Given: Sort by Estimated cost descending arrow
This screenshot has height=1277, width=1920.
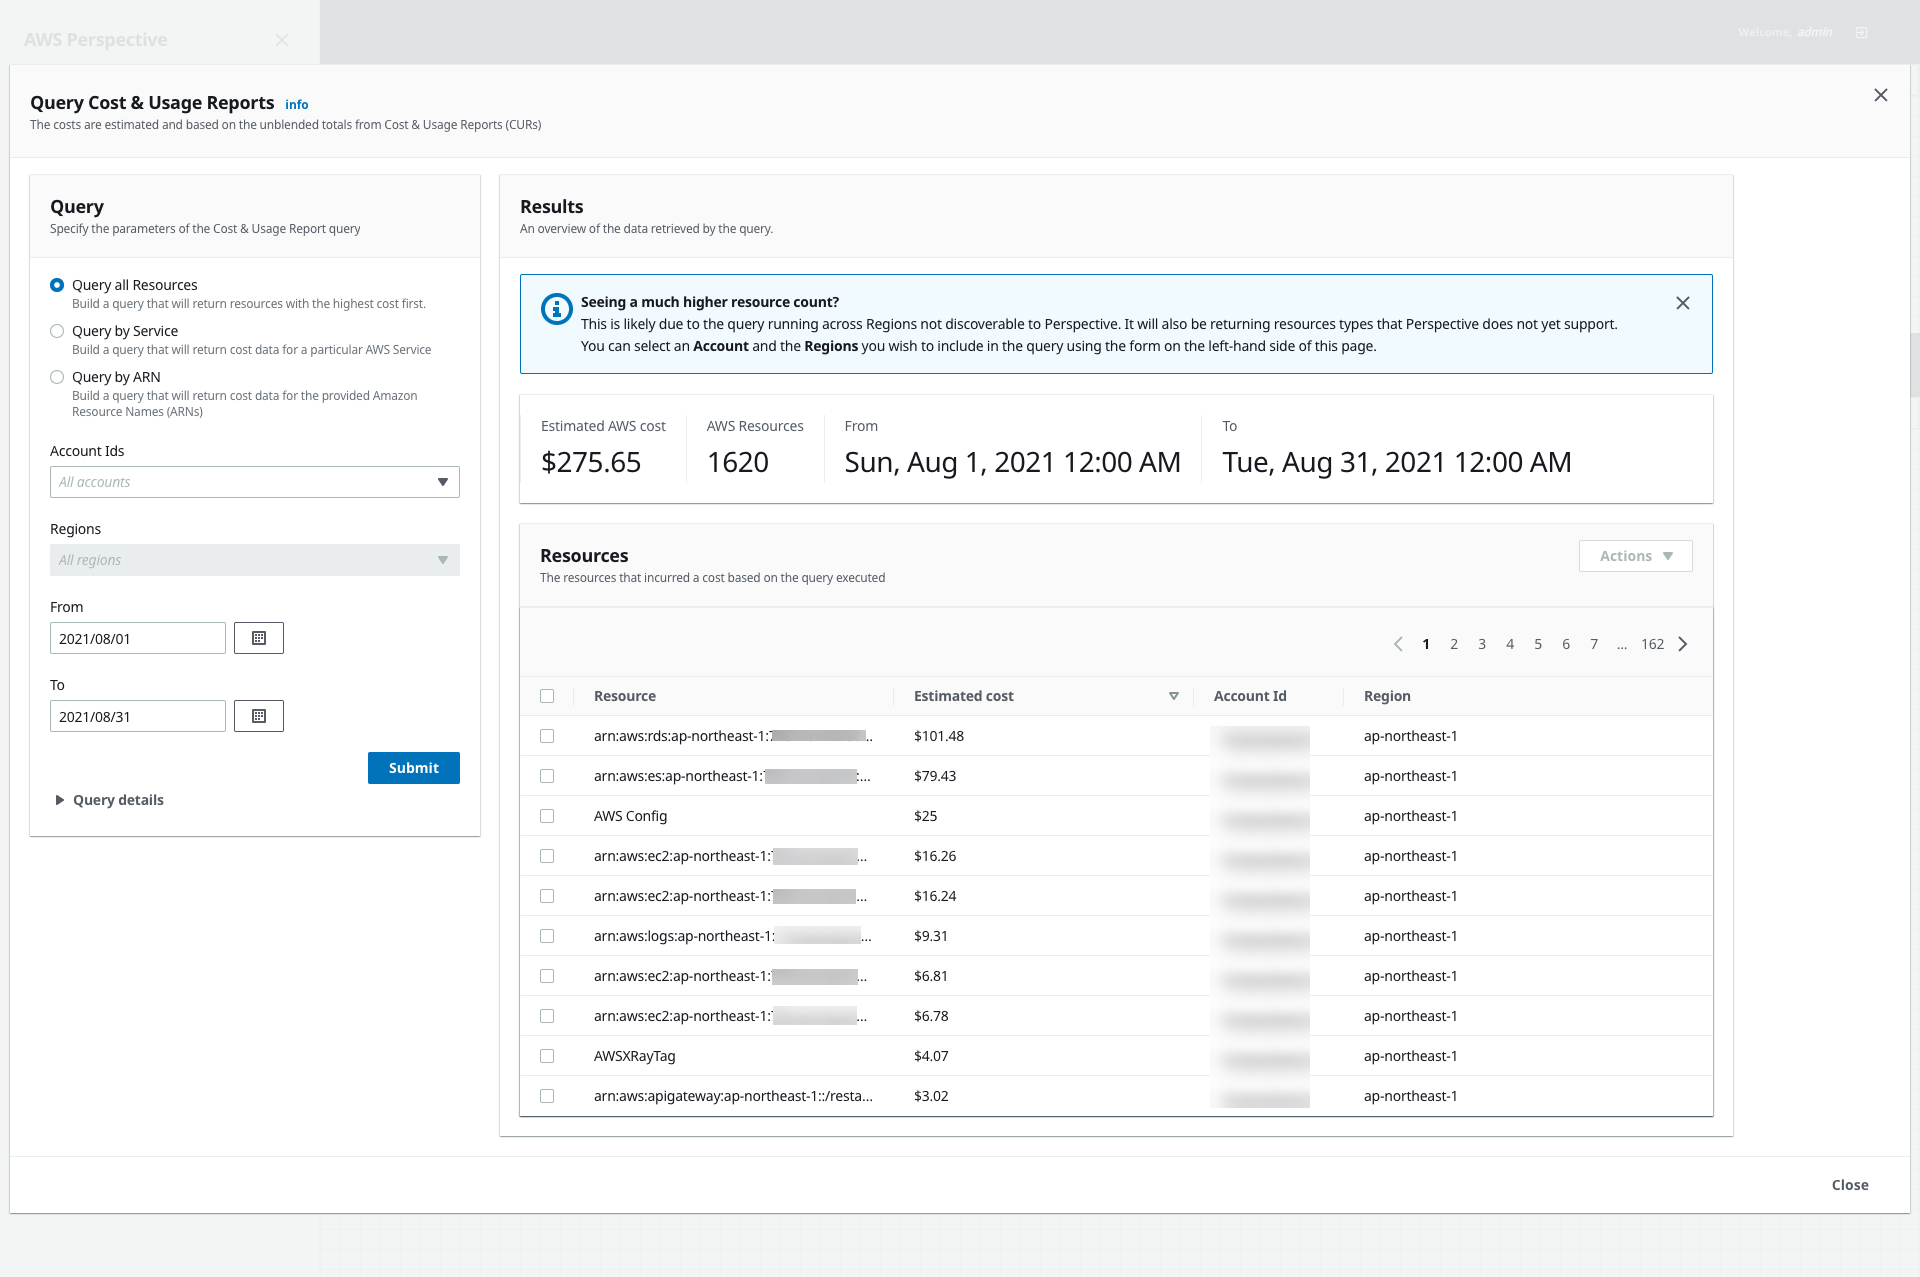Looking at the screenshot, I should tap(1174, 696).
